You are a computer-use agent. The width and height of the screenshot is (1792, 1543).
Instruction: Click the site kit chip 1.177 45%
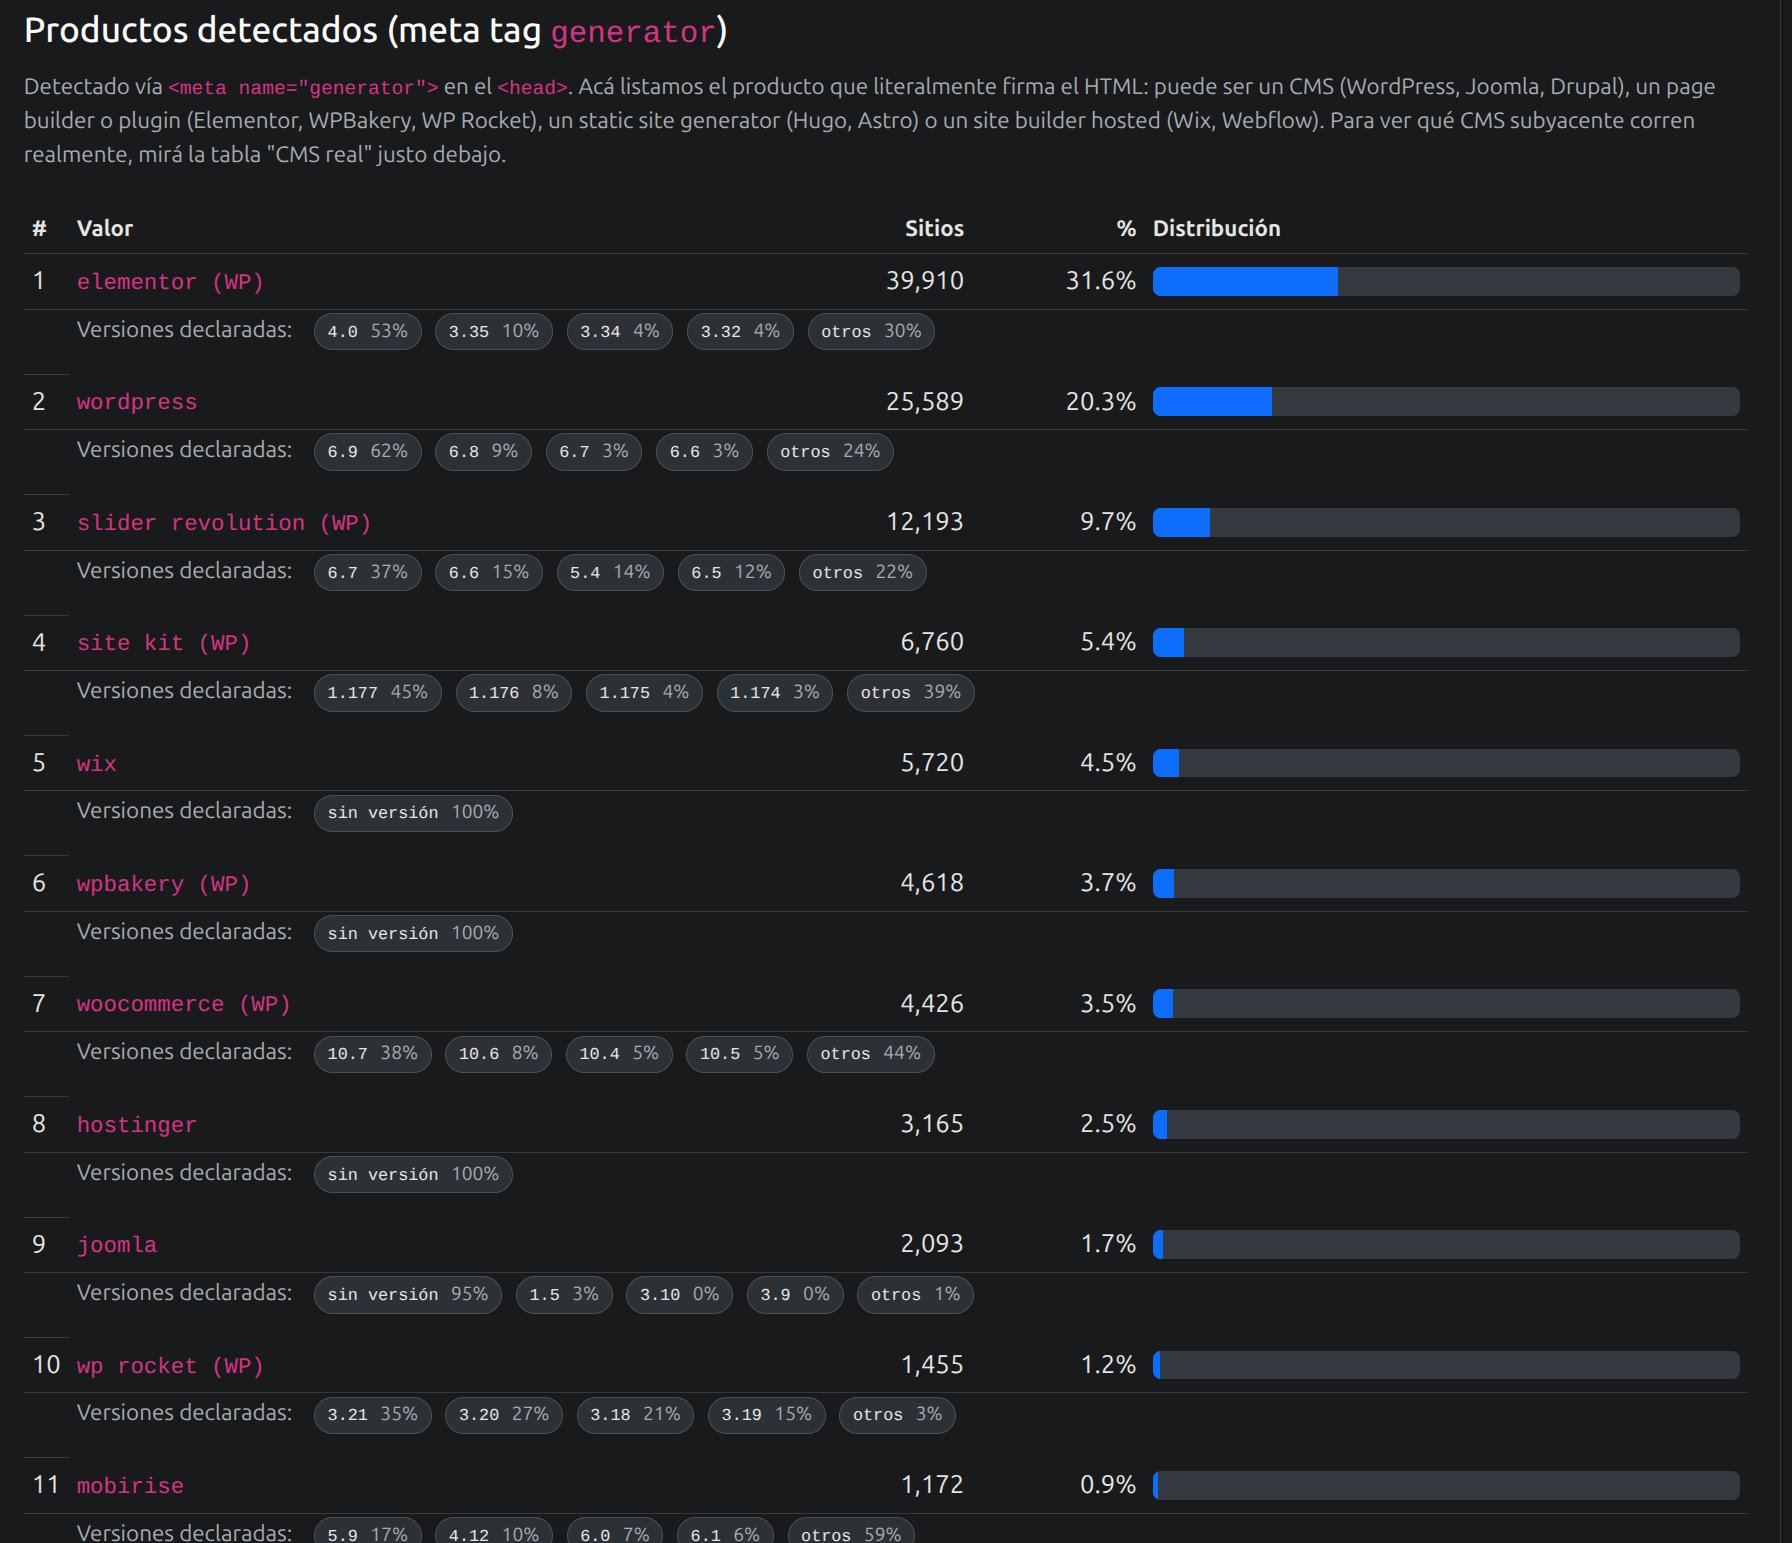tap(378, 693)
